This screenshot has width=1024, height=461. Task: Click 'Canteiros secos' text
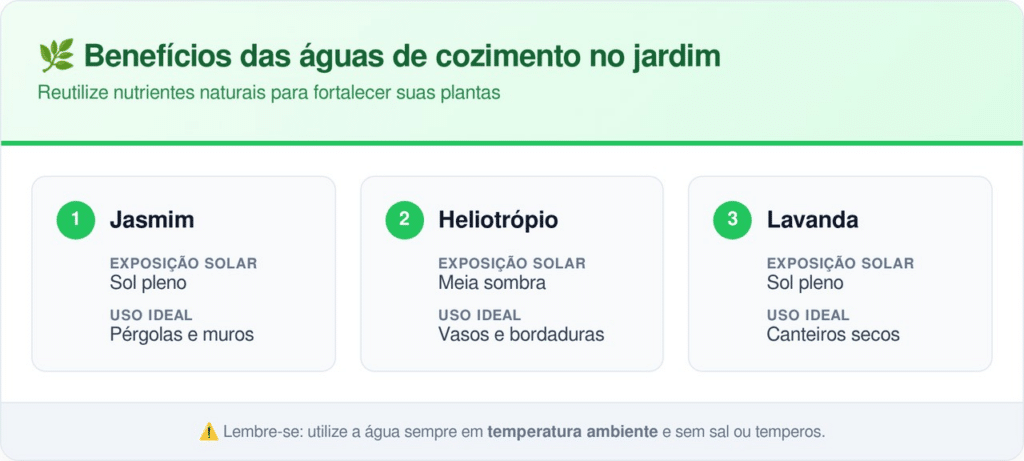point(833,334)
